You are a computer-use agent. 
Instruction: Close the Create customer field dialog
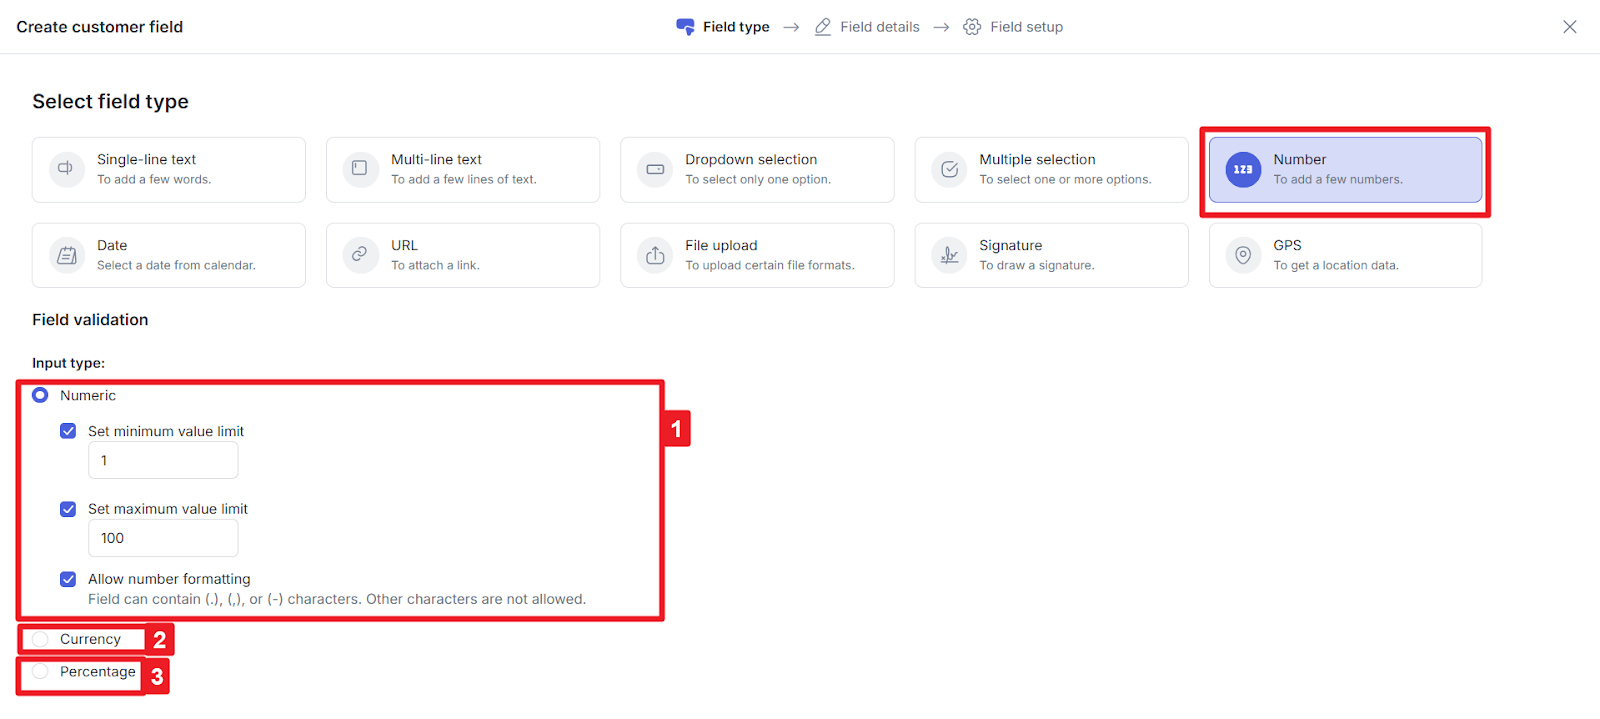pos(1569,27)
